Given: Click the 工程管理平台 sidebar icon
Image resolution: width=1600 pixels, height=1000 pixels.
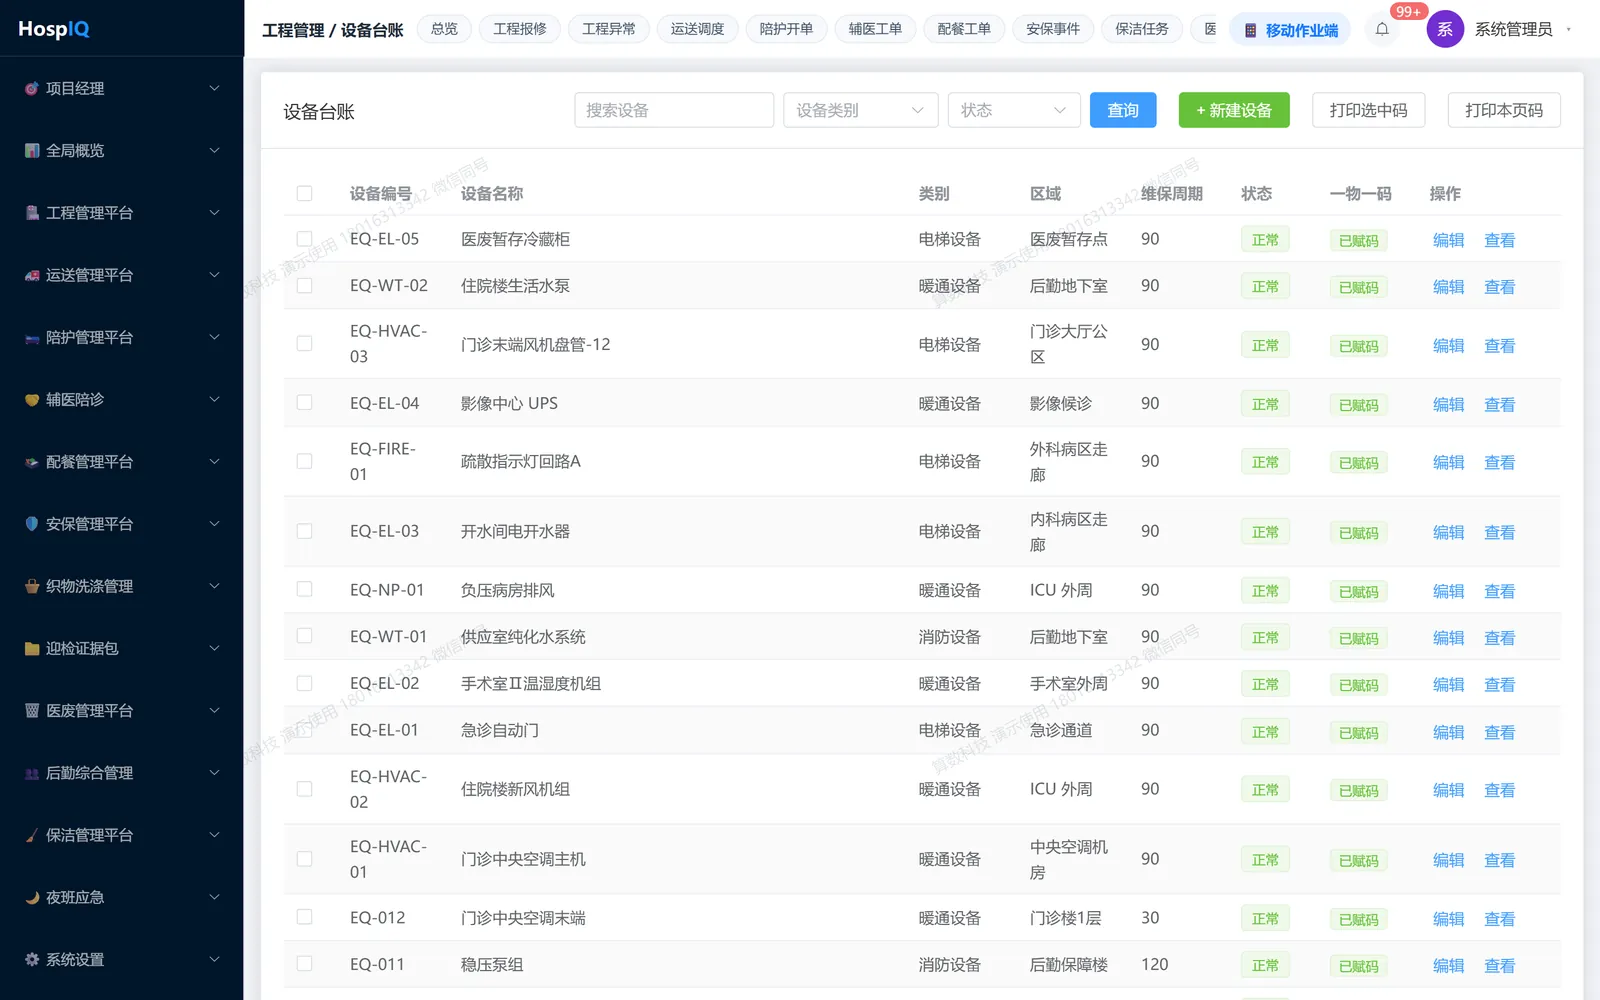Looking at the screenshot, I should tap(32, 213).
